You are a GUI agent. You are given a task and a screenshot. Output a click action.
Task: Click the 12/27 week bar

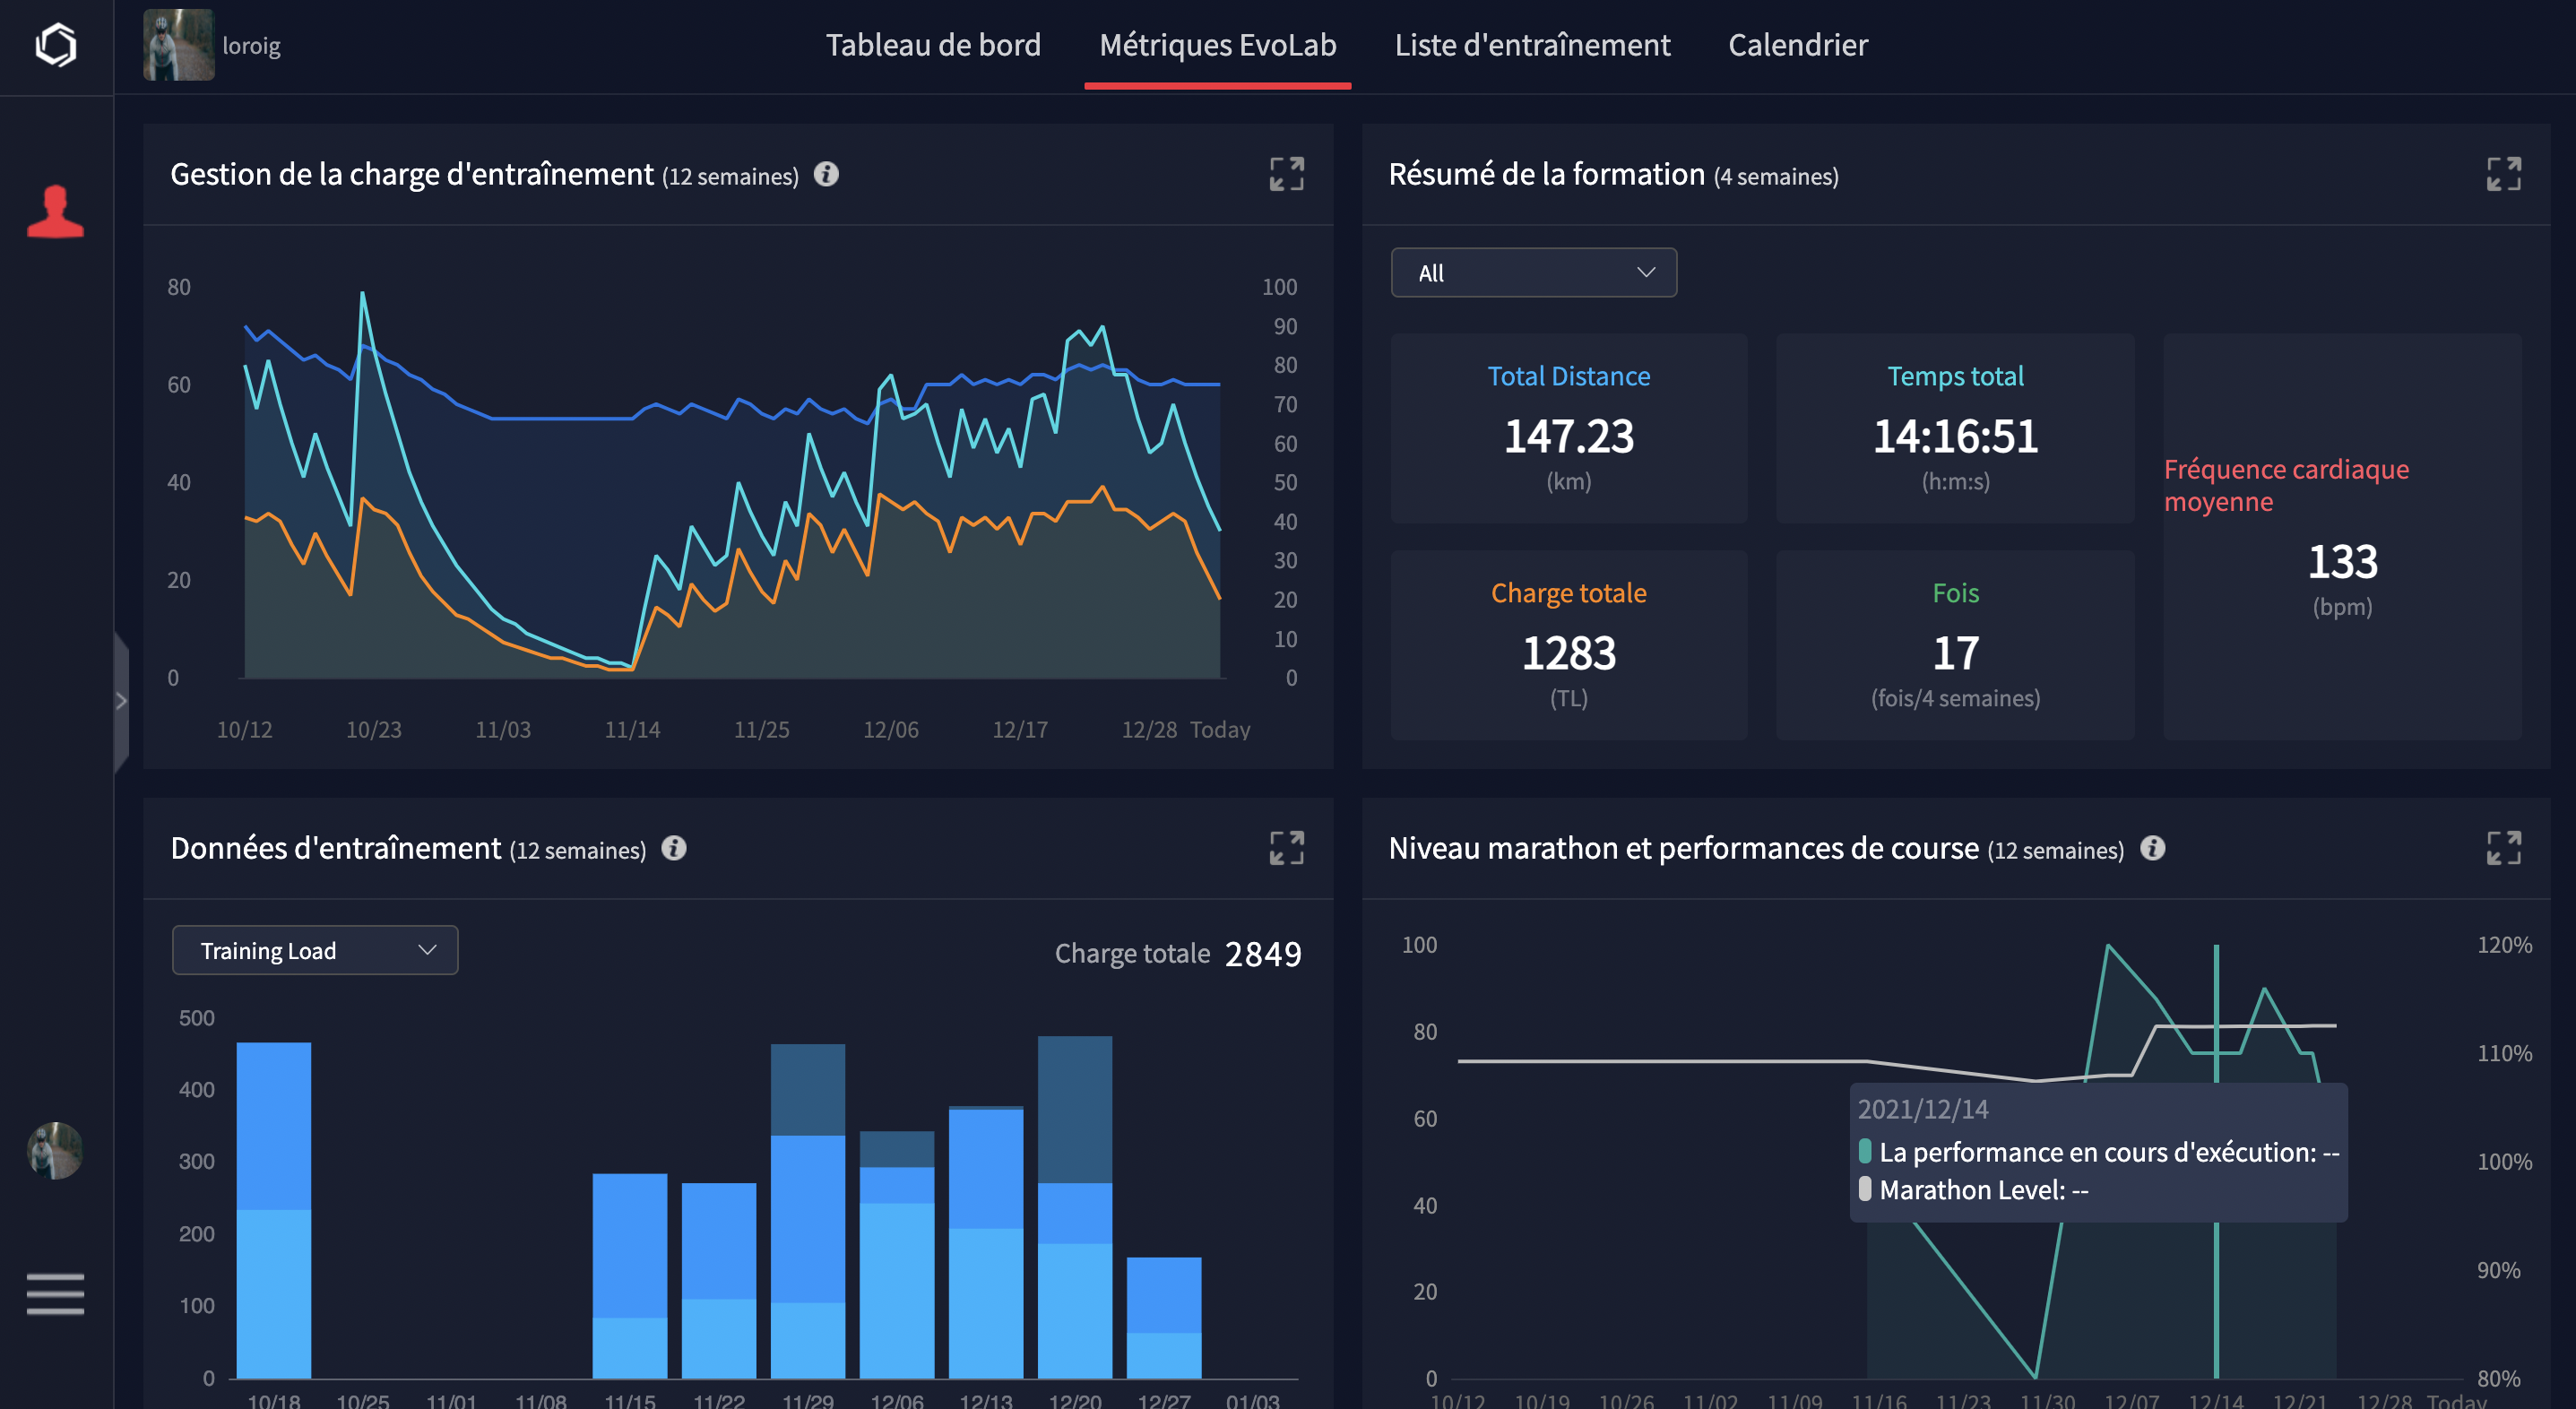[x=1164, y=1318]
